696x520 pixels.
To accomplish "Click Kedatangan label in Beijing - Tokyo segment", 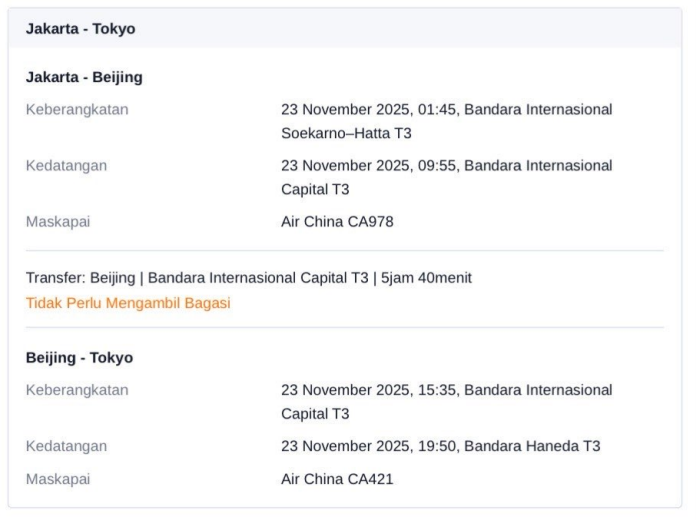I will pyautogui.click(x=66, y=446).
